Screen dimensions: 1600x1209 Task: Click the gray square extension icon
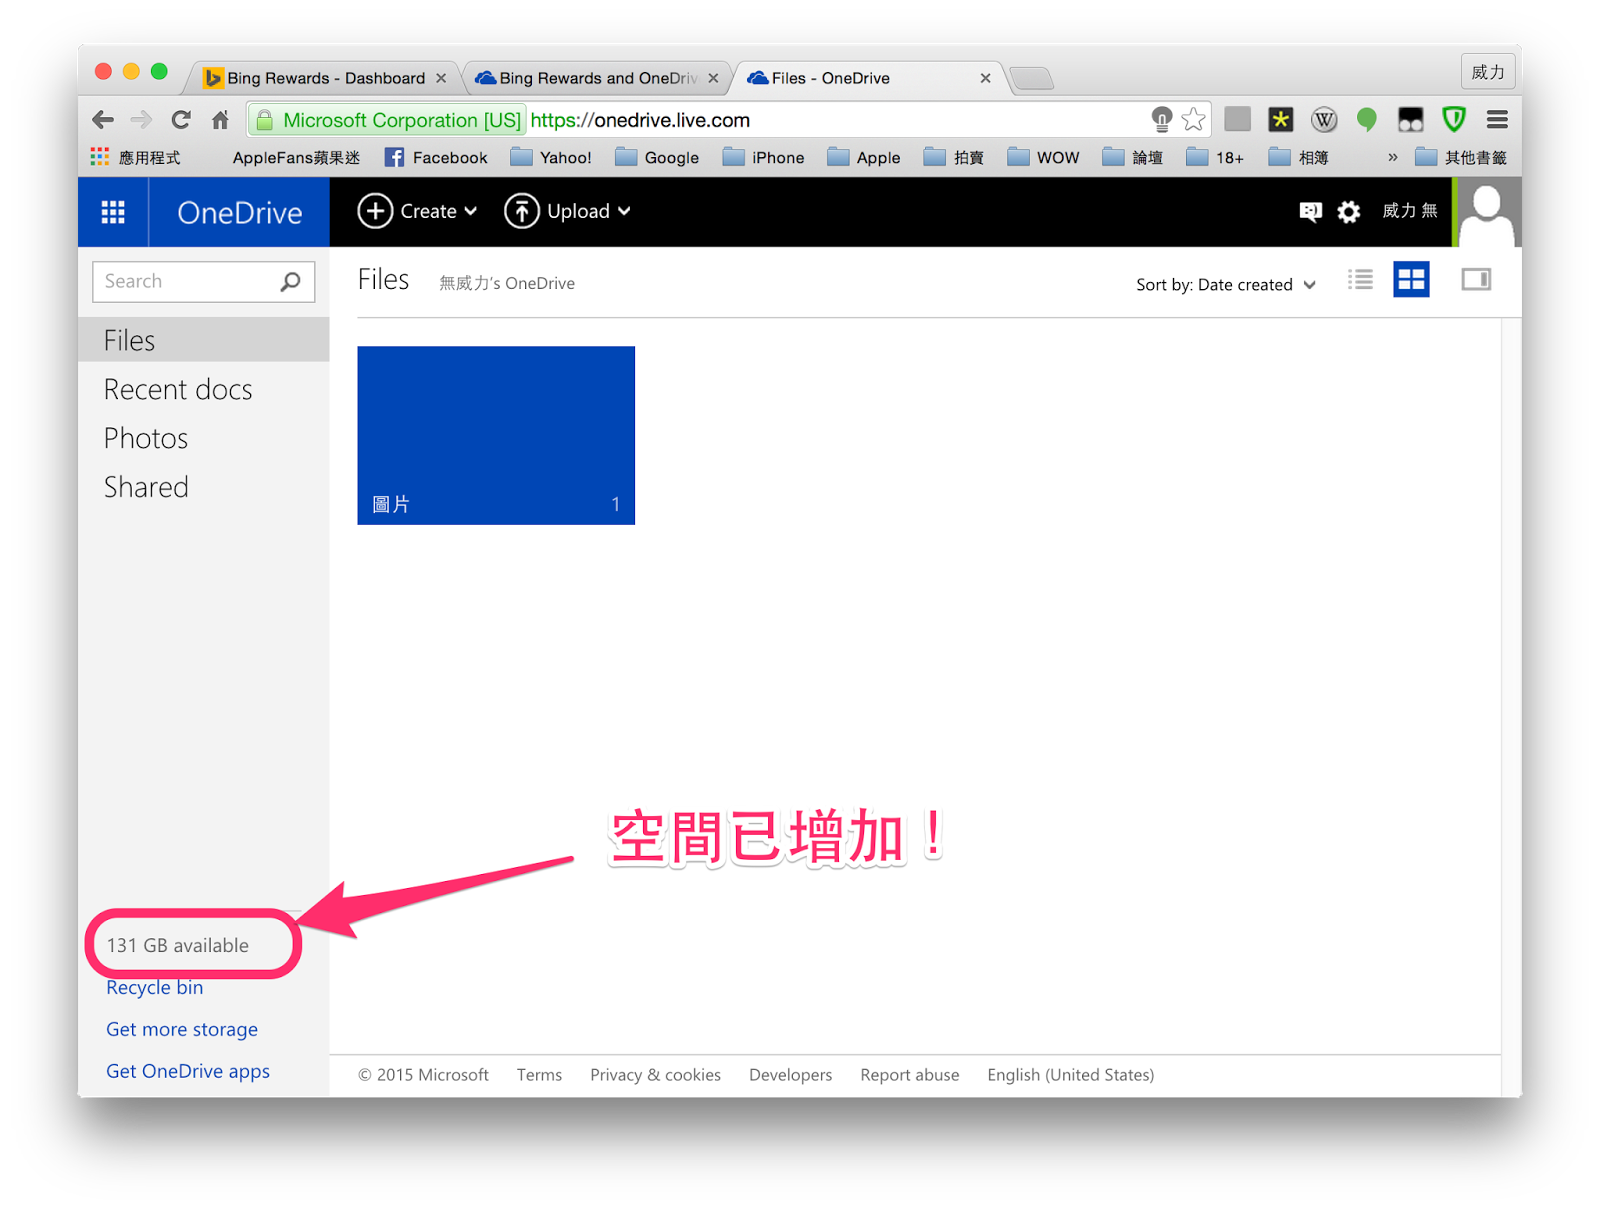pyautogui.click(x=1238, y=120)
